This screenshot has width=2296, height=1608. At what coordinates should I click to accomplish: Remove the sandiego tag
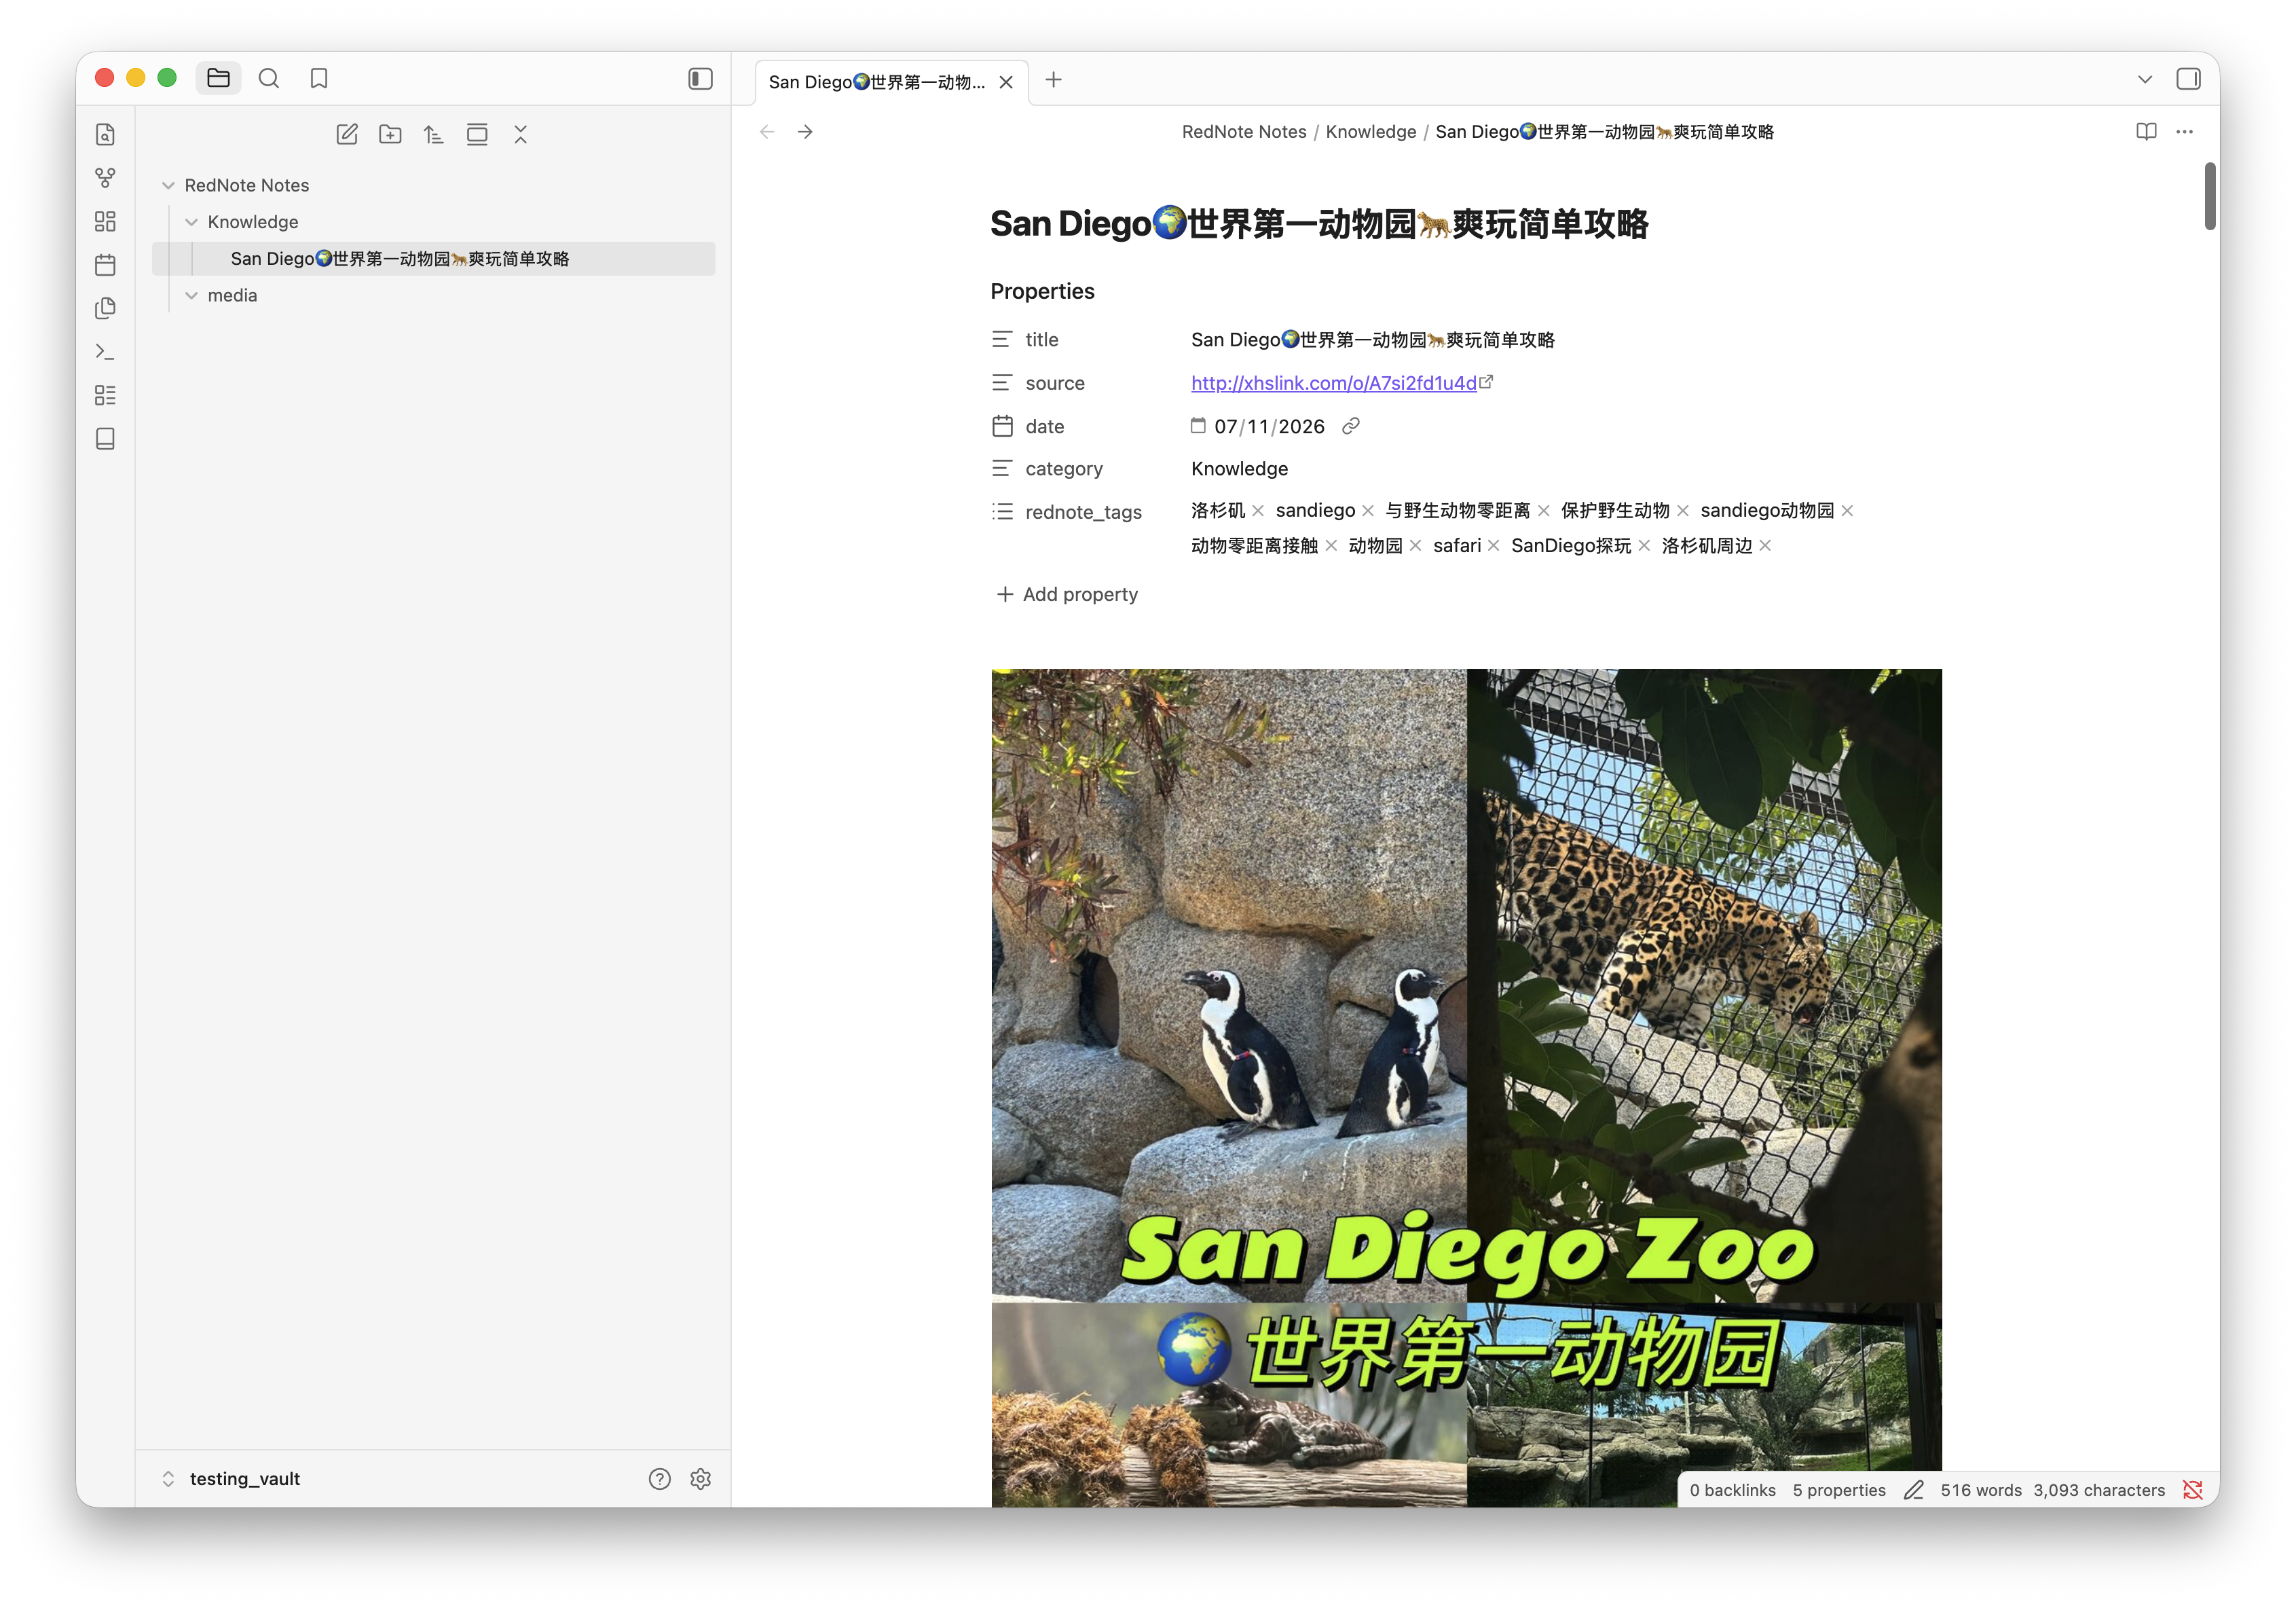pos(1368,511)
